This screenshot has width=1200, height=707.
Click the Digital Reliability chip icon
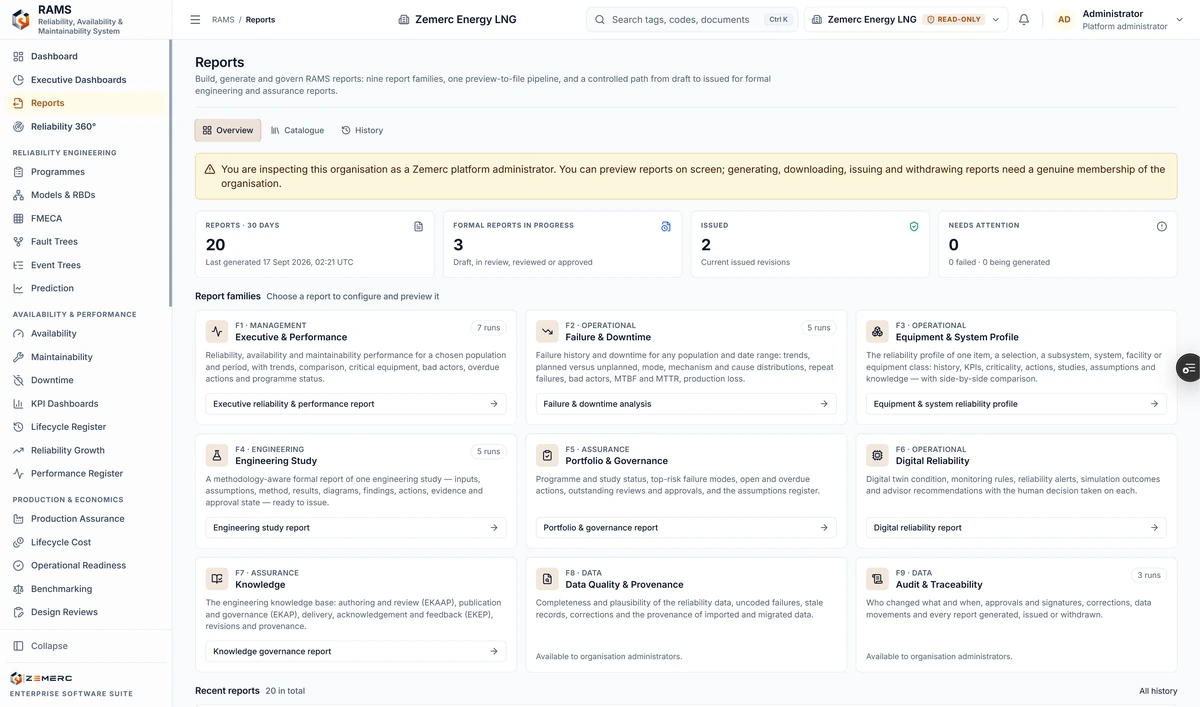point(877,455)
